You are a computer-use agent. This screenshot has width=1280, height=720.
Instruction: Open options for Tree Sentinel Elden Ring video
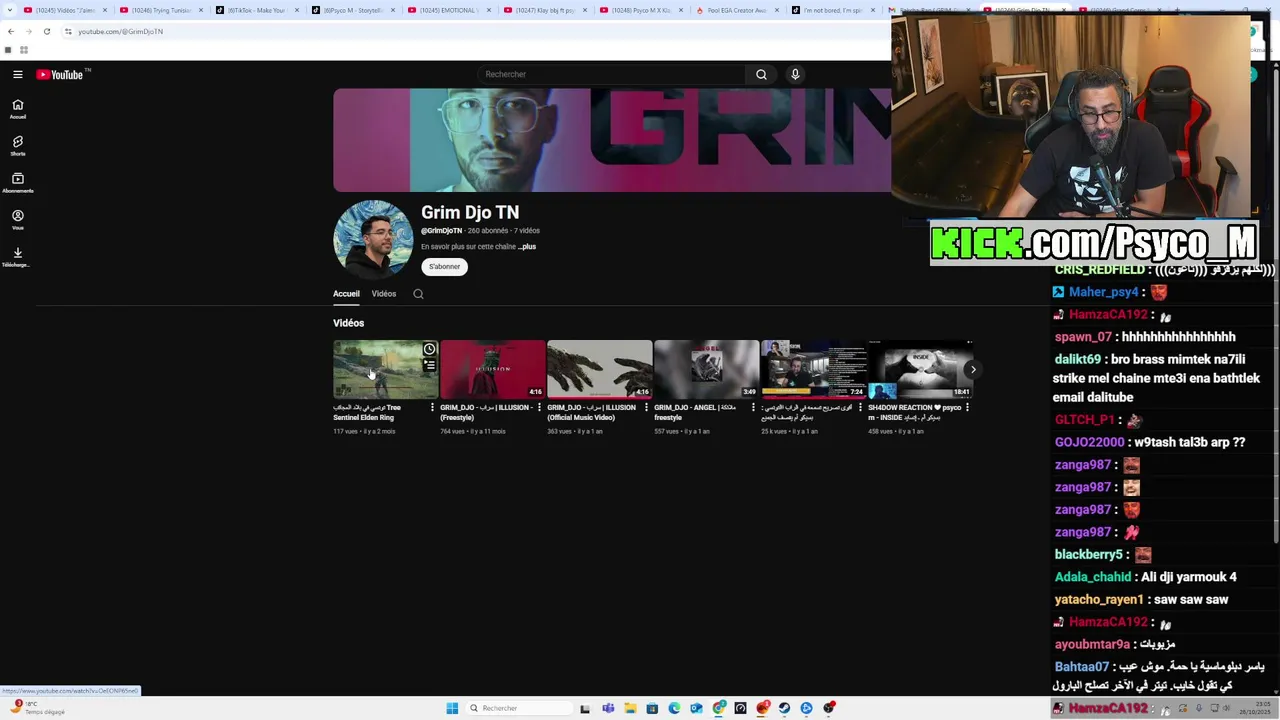point(433,407)
